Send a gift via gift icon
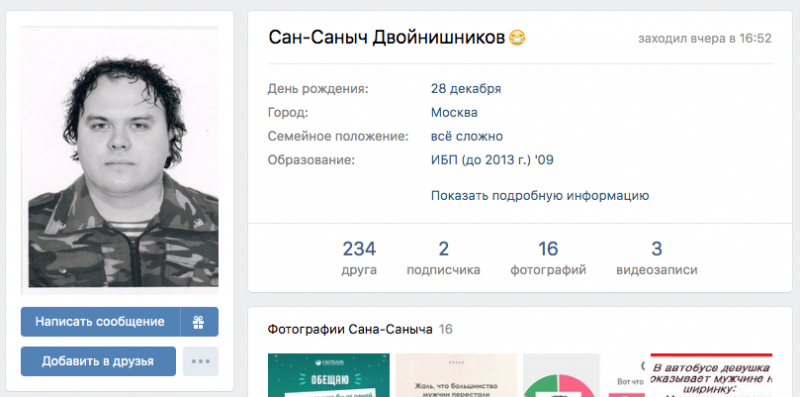Viewport: 800px width, 397px height. [x=199, y=321]
